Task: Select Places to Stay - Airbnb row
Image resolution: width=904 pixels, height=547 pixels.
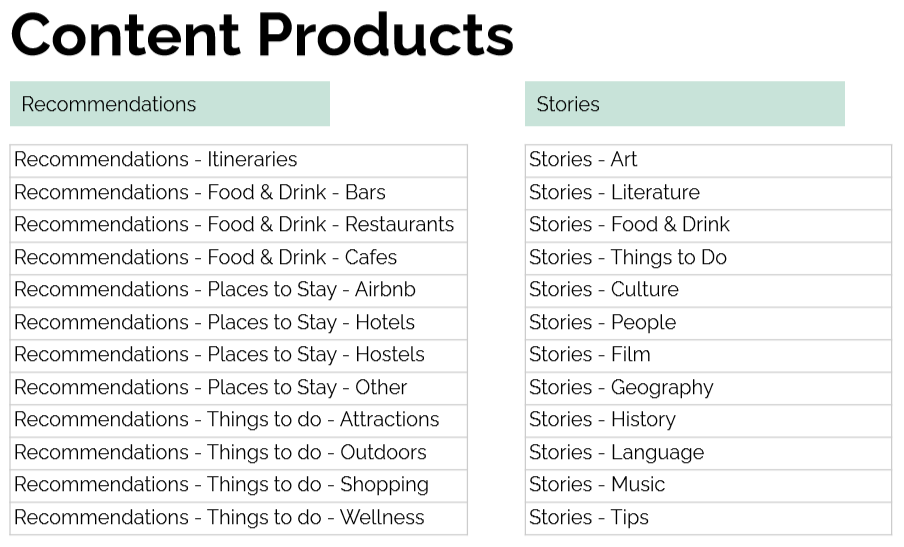Action: pos(238,290)
